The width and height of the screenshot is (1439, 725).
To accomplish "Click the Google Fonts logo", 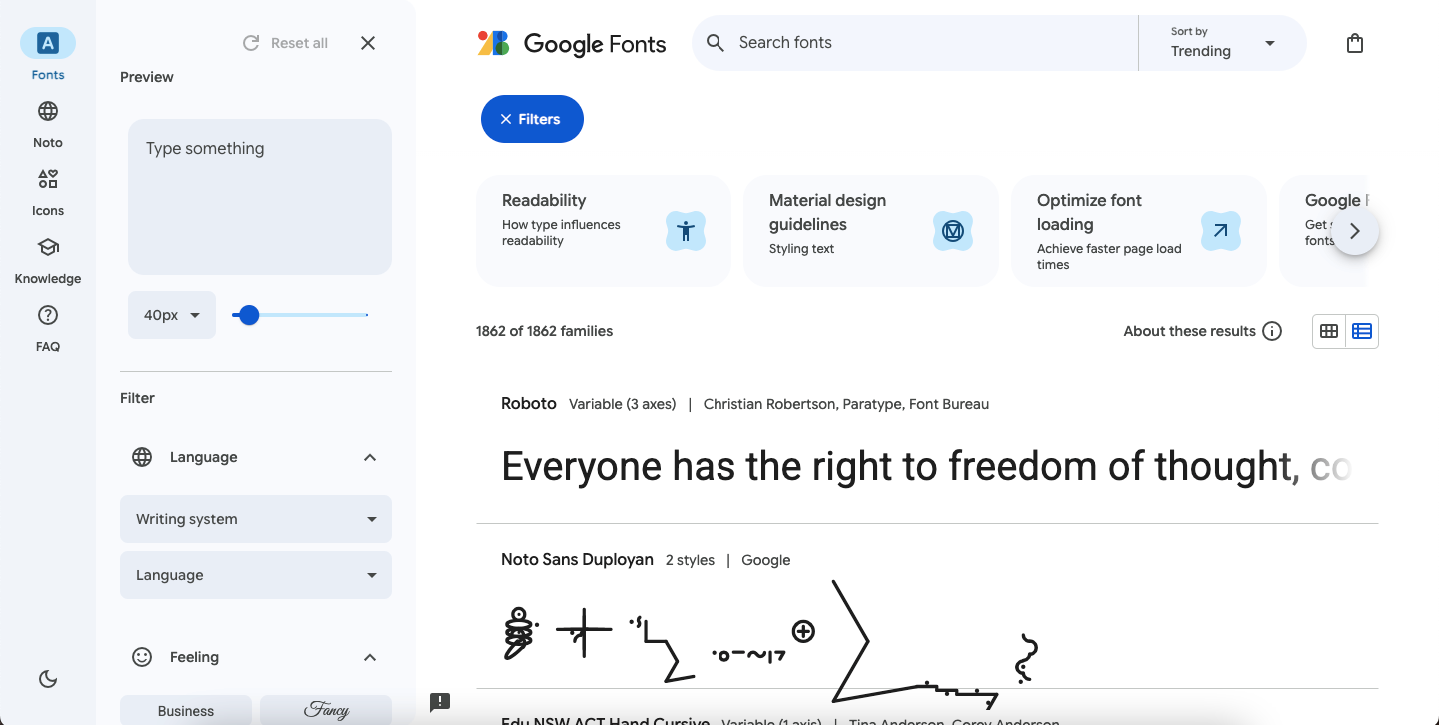I will pyautogui.click(x=572, y=43).
